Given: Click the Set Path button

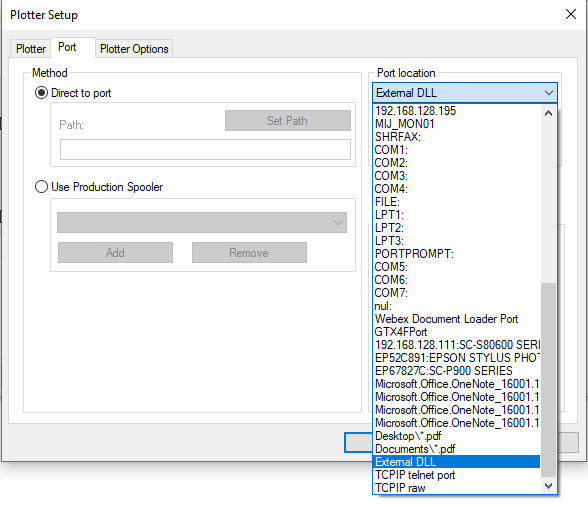Looking at the screenshot, I should pyautogui.click(x=288, y=120).
